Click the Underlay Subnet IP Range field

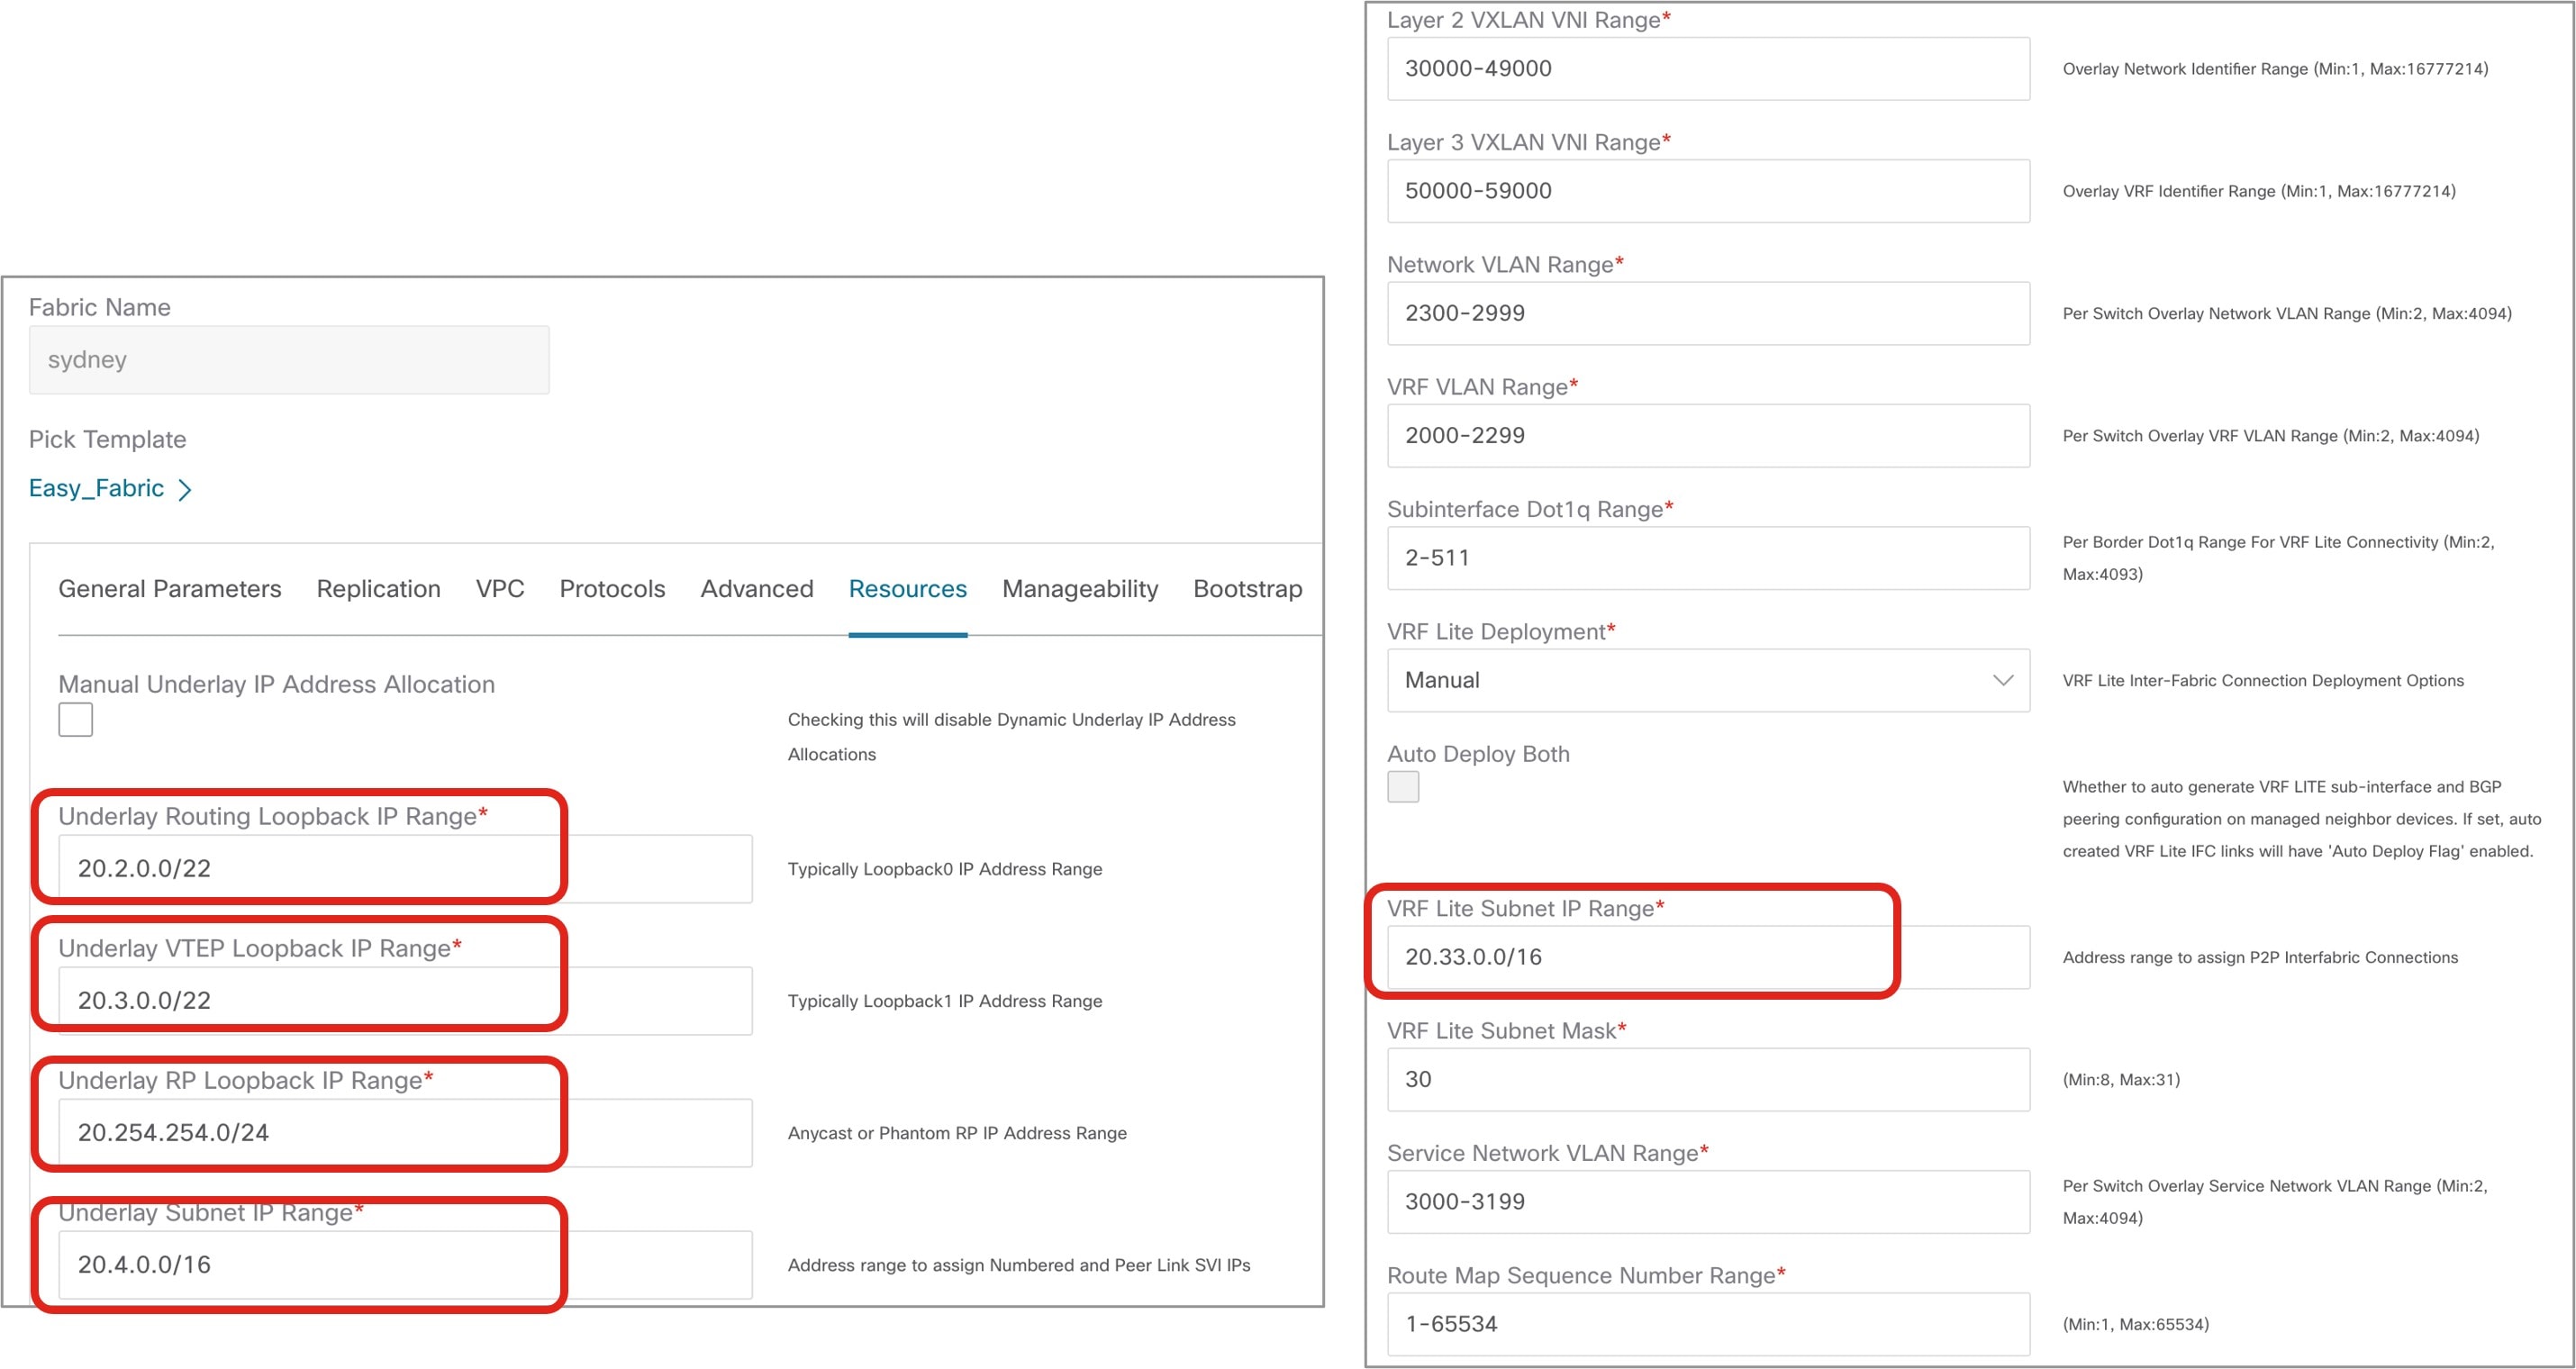coord(405,1265)
